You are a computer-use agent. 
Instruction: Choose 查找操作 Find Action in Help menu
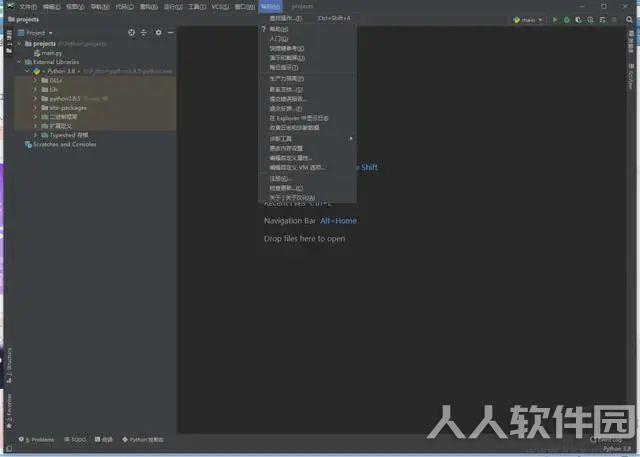[307, 18]
